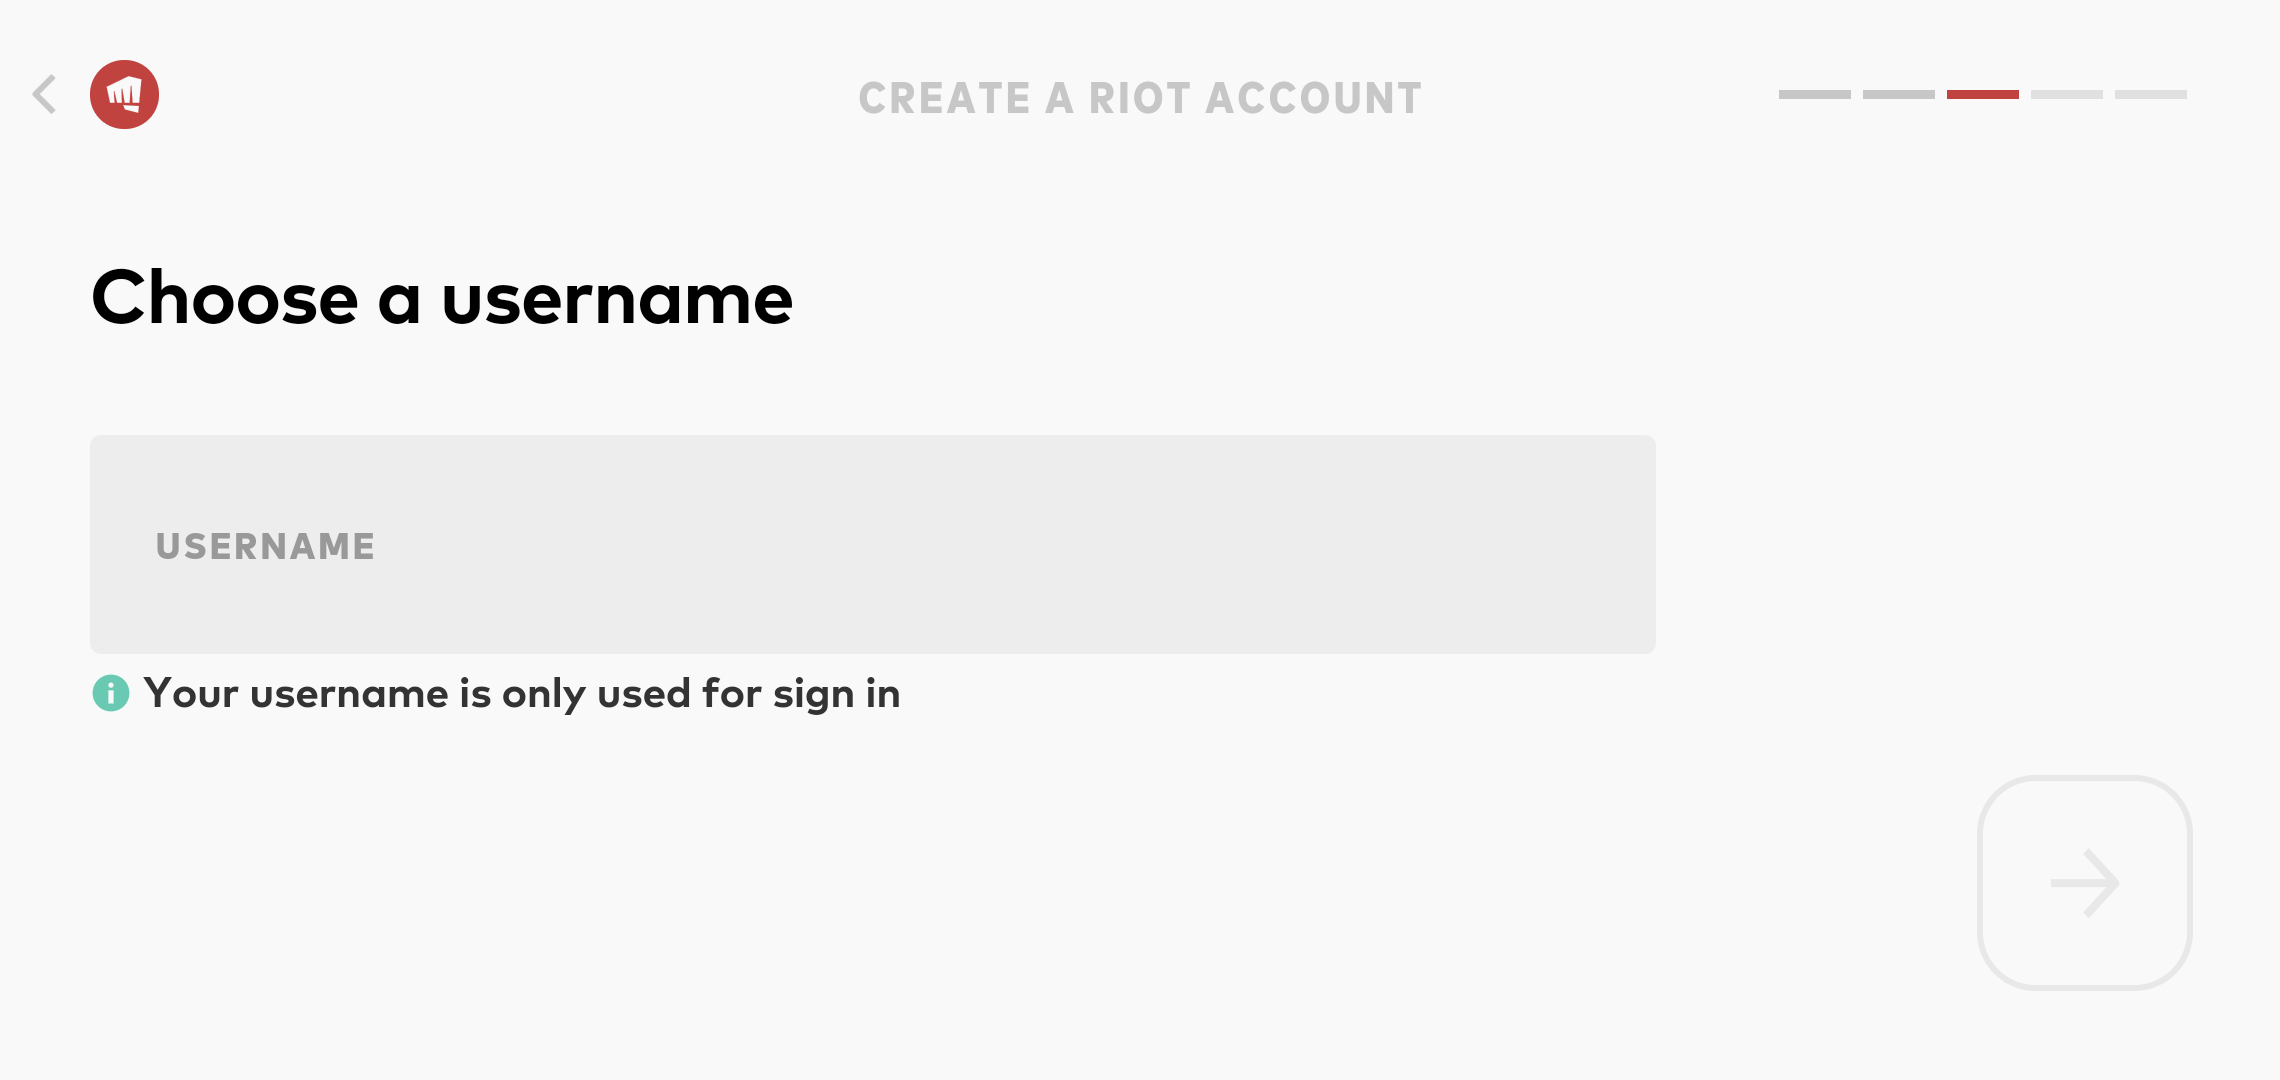Click the word "Choose" in the heading

225,298
